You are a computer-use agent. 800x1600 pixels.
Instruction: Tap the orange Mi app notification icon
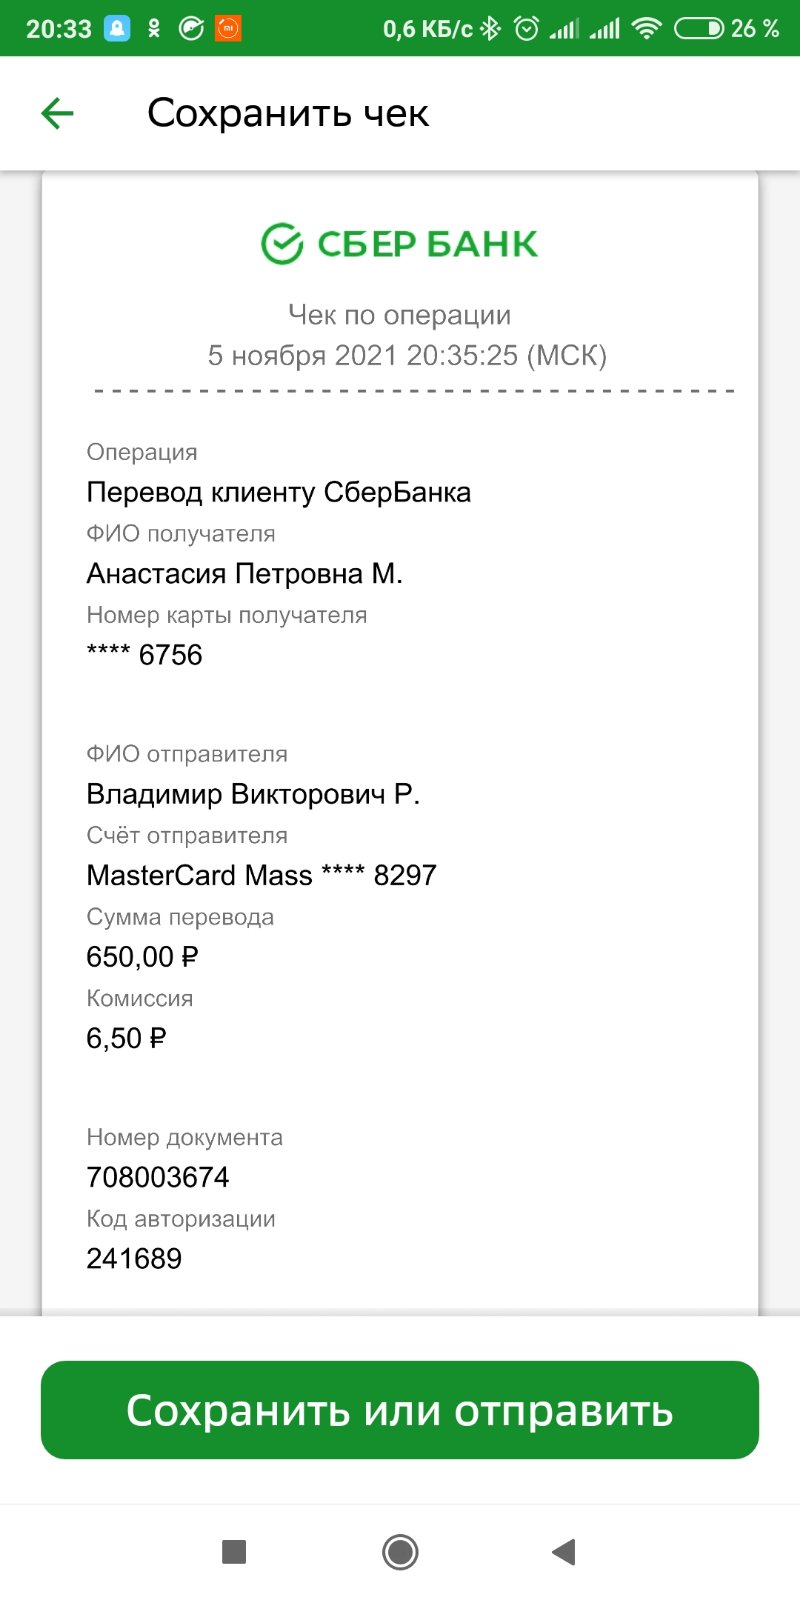(228, 28)
